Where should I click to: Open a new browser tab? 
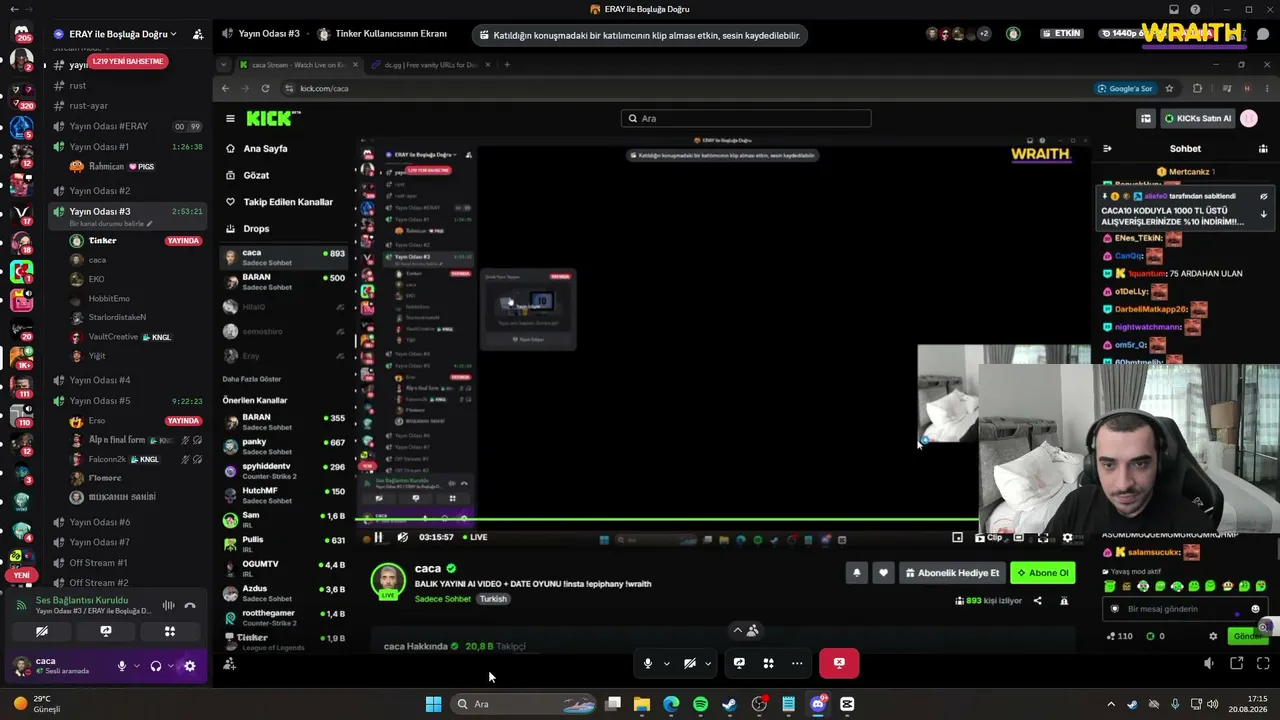pos(507,65)
